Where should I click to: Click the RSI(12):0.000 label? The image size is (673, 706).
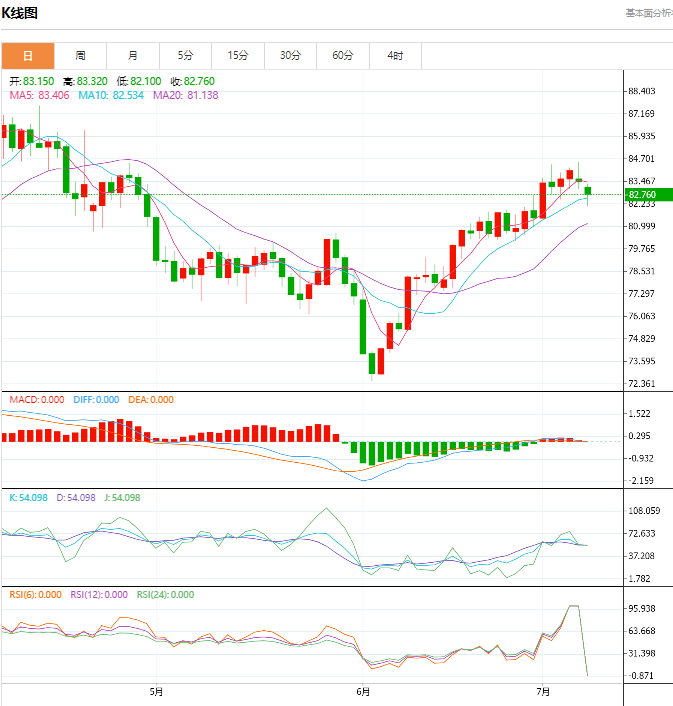[99, 595]
